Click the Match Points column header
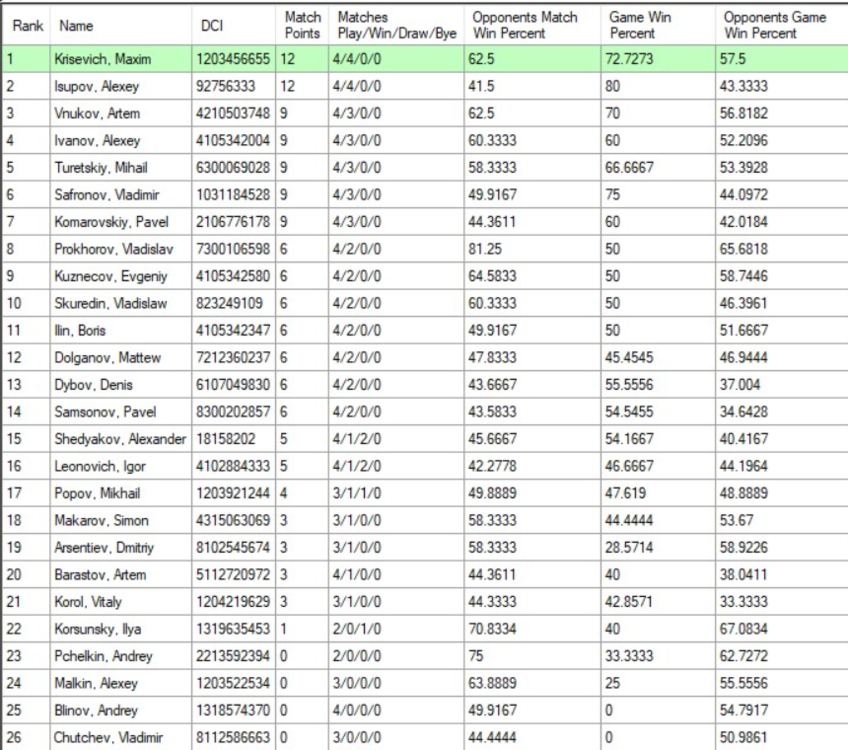The width and height of the screenshot is (848, 750). click(x=302, y=25)
